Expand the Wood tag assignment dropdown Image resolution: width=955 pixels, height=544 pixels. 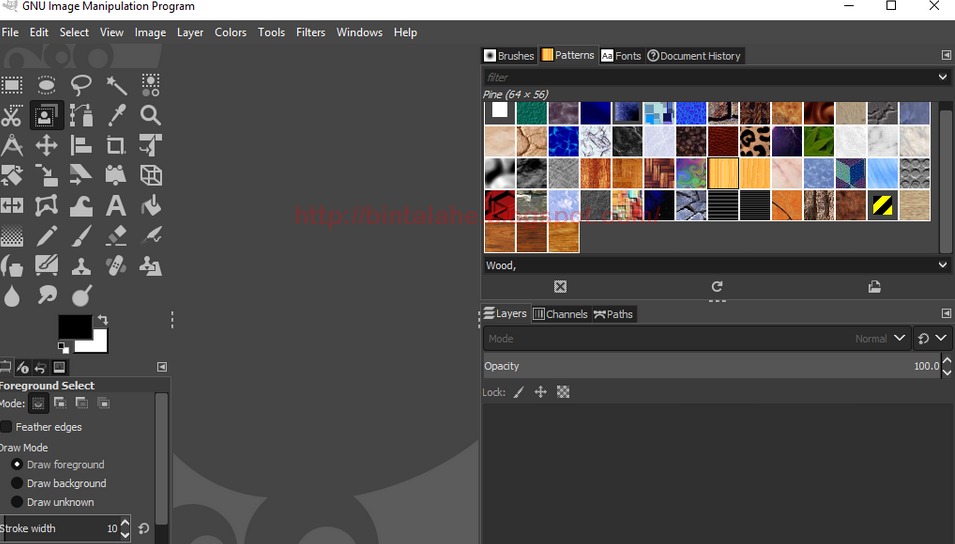click(942, 265)
